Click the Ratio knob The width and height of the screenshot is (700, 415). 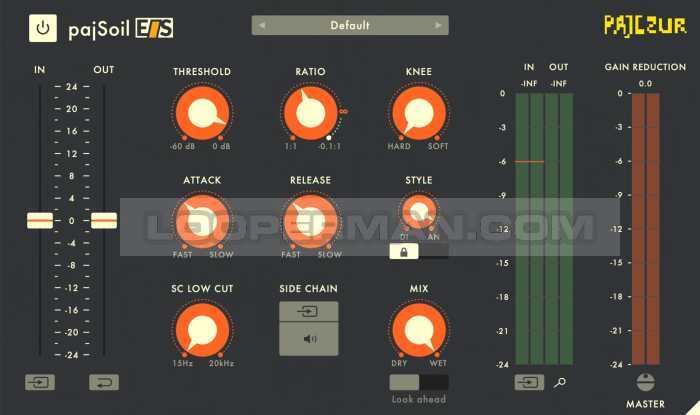[311, 113]
